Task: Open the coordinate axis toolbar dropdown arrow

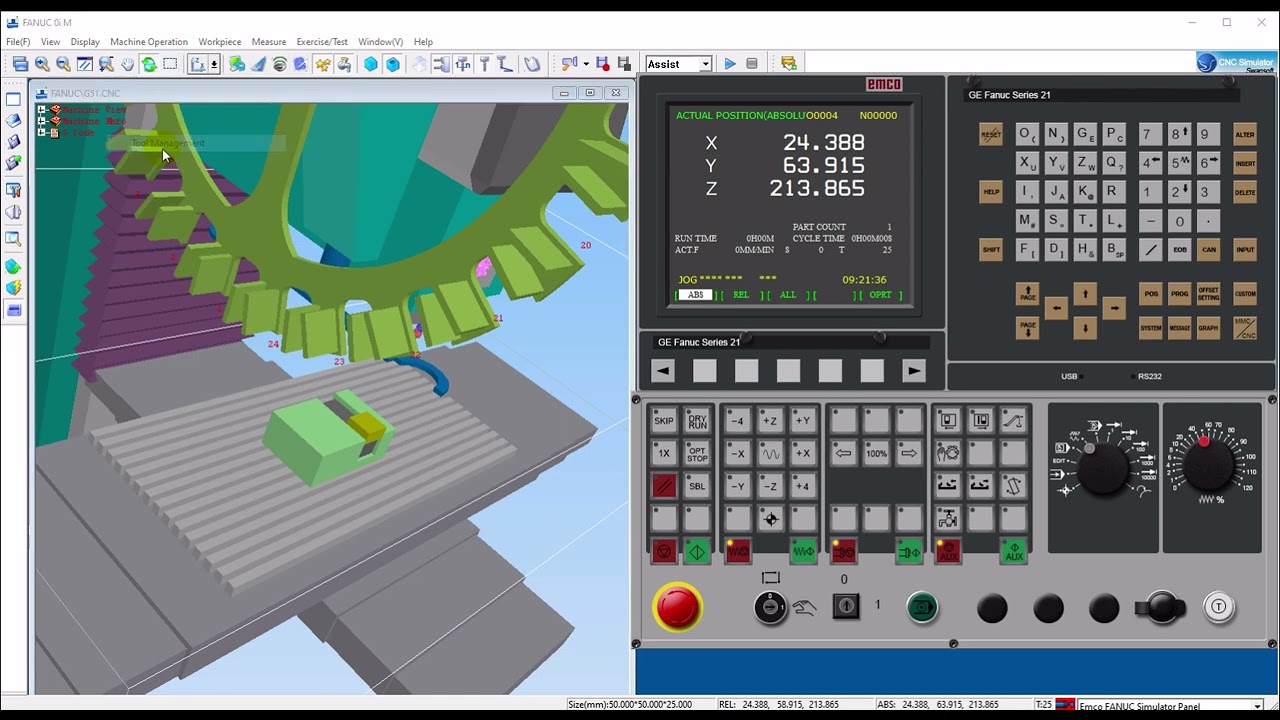Action: [214, 64]
